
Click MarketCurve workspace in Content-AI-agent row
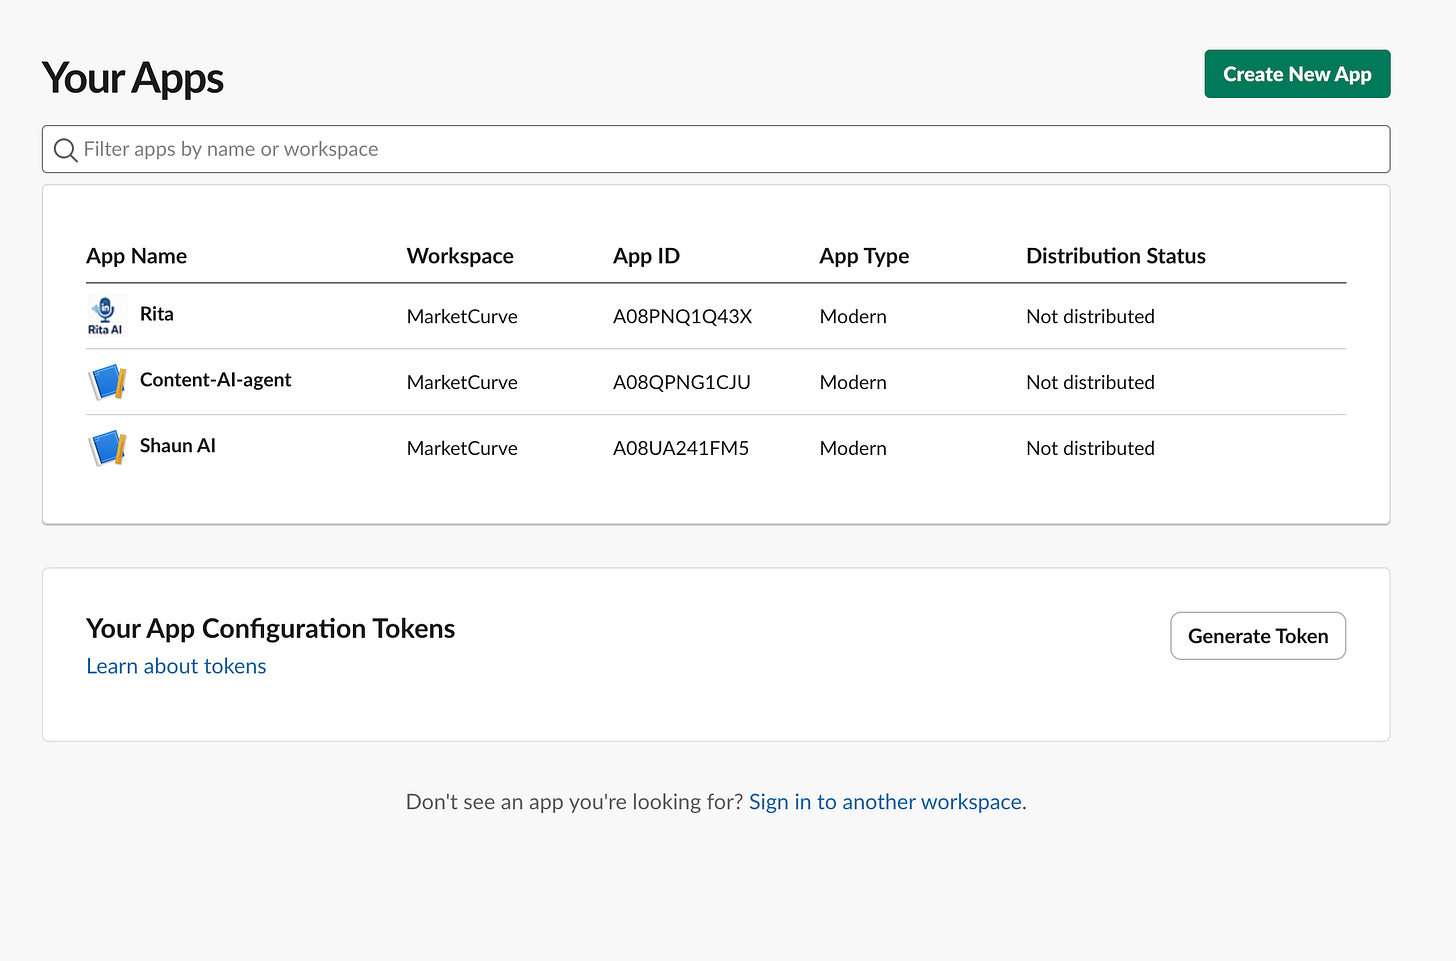click(x=462, y=382)
